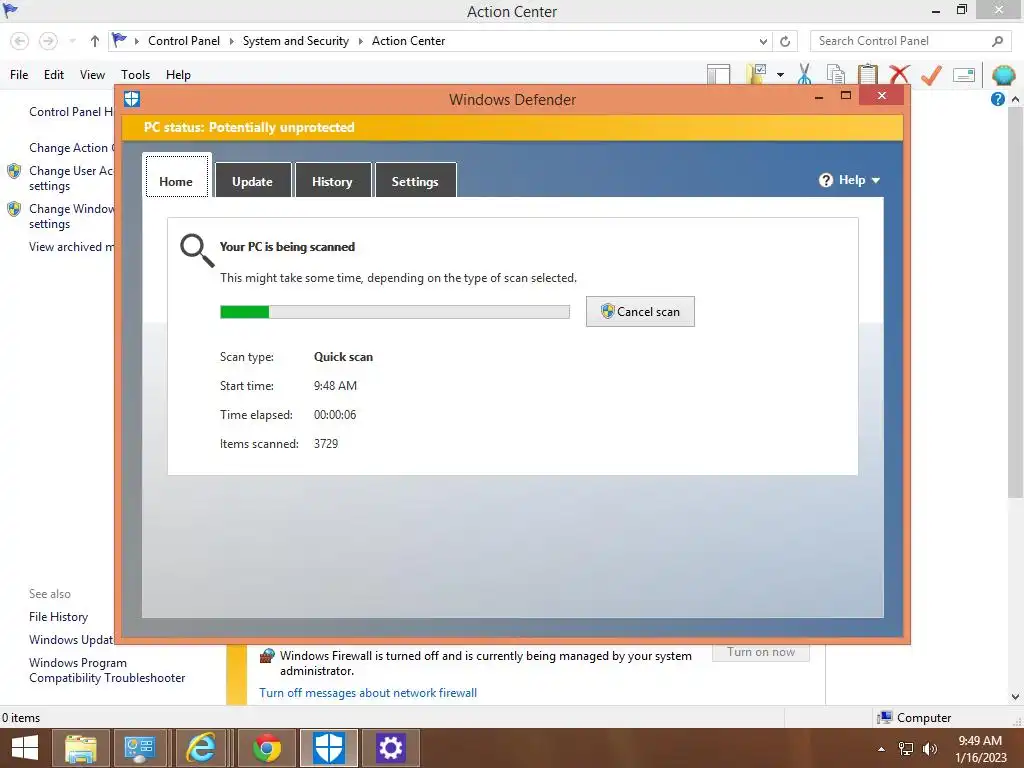Click System and Security breadcrumb

coord(296,41)
